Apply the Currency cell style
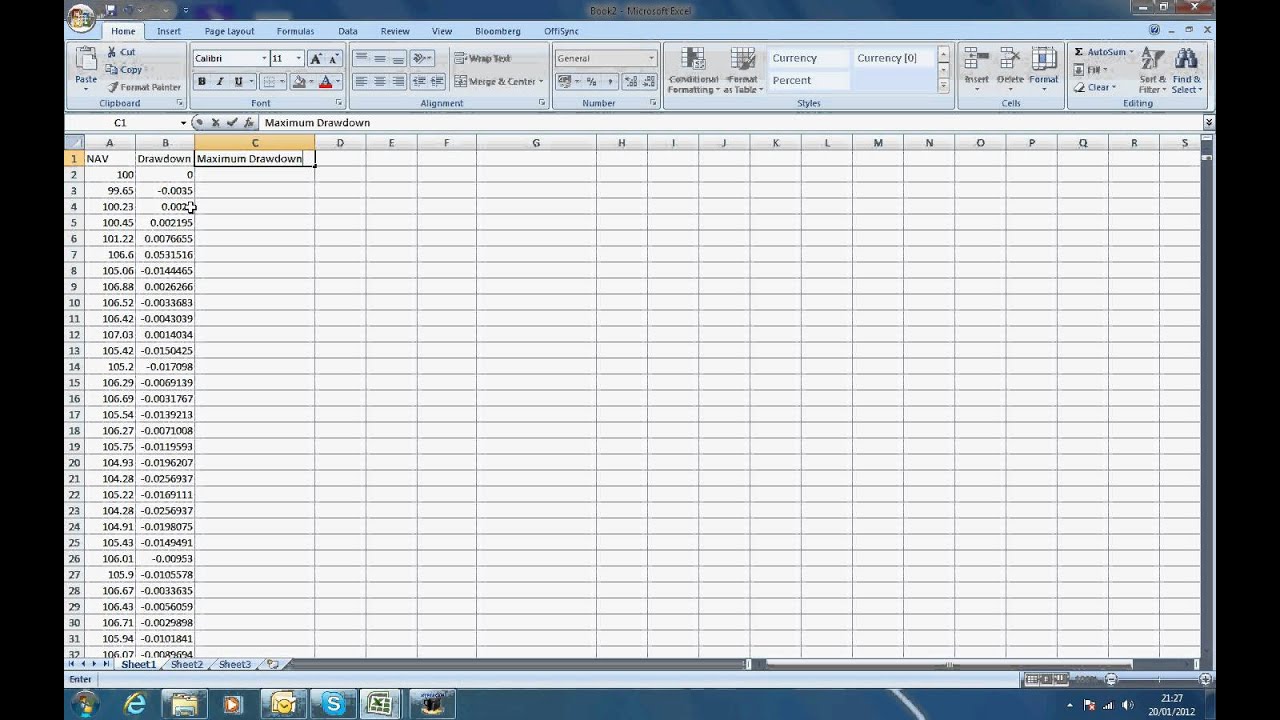 click(x=808, y=58)
